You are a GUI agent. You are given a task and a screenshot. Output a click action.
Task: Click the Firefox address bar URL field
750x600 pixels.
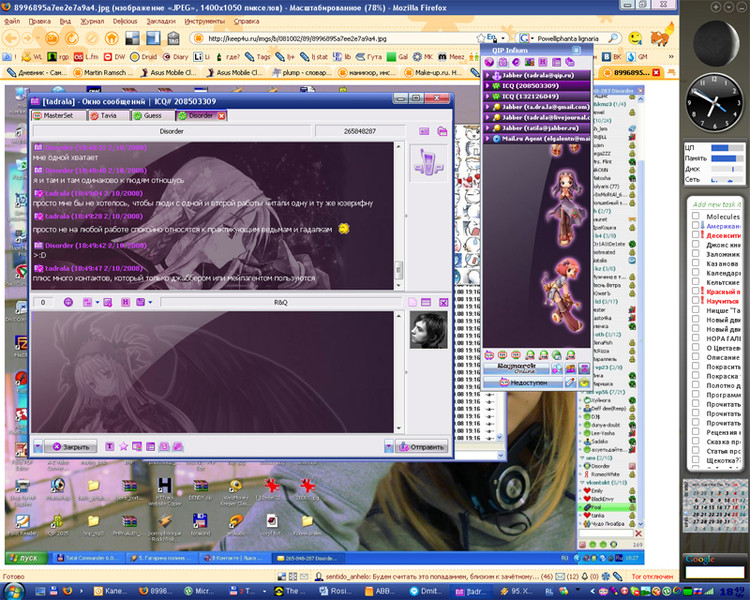click(x=340, y=38)
